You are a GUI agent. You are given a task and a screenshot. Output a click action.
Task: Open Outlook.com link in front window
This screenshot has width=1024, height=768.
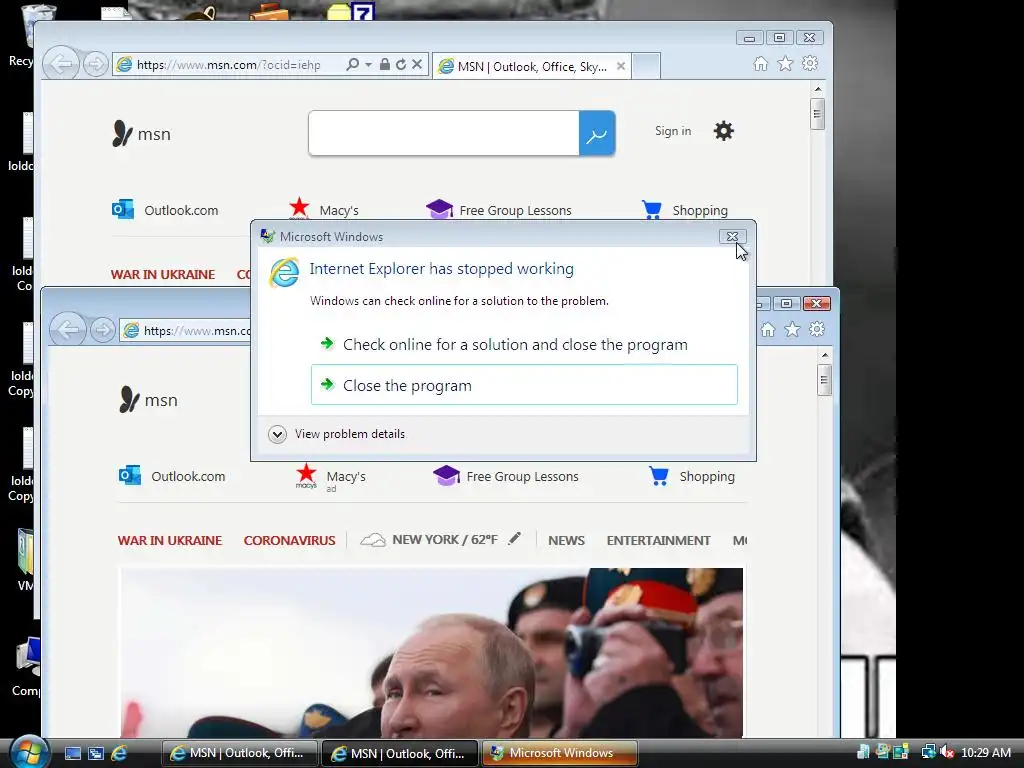click(172, 475)
